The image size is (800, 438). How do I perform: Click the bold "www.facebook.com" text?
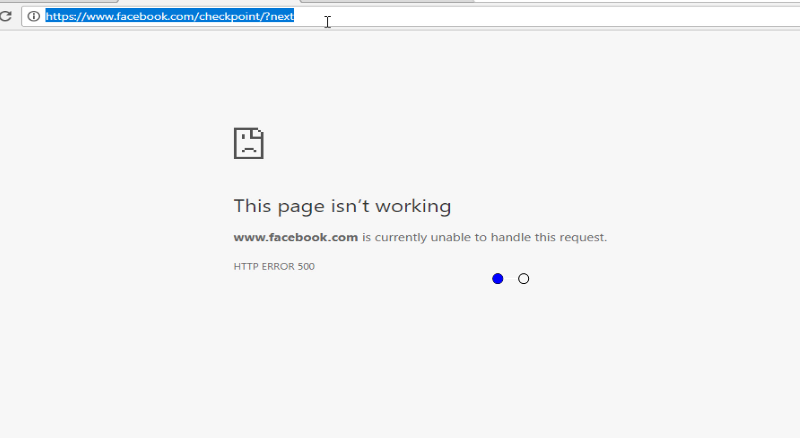coord(296,237)
